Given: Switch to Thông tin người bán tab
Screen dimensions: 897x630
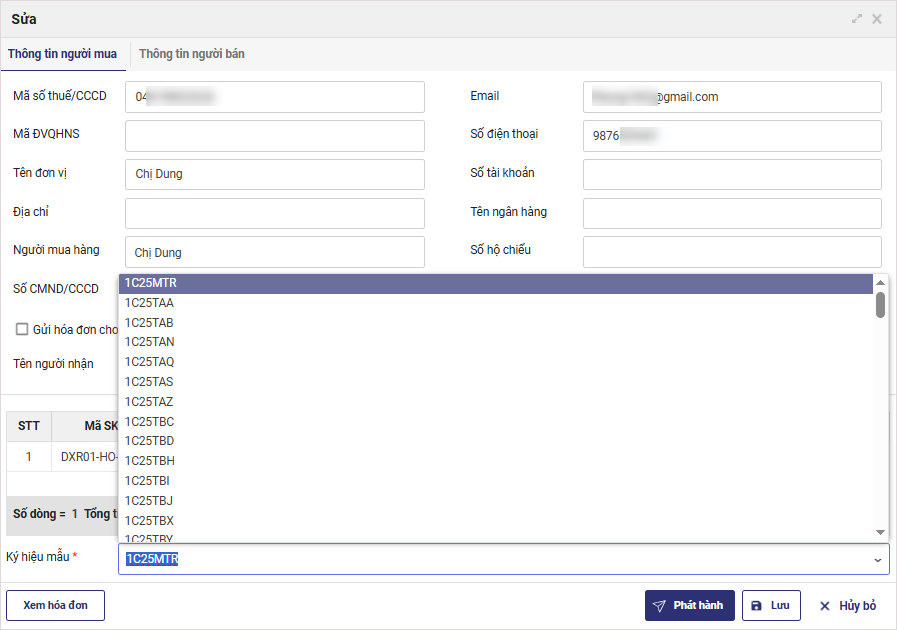Looking at the screenshot, I should 192,54.
